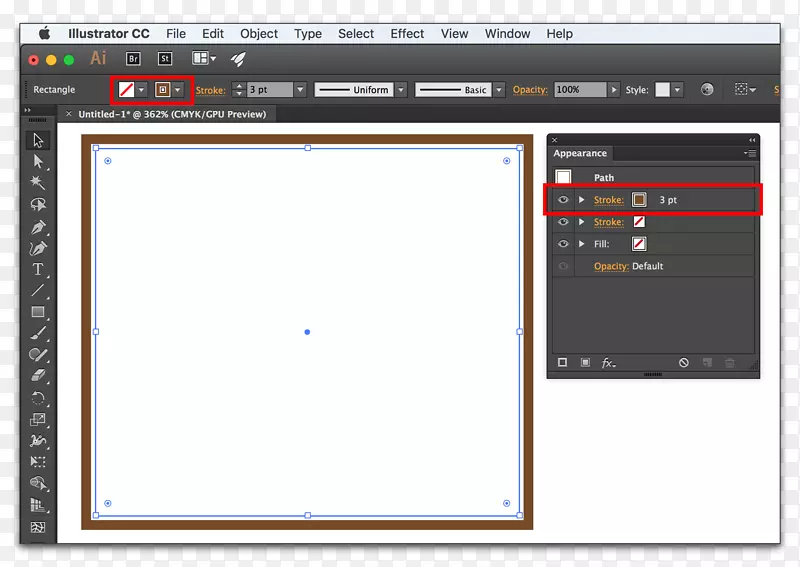Select the Width warp tool

[x=38, y=440]
